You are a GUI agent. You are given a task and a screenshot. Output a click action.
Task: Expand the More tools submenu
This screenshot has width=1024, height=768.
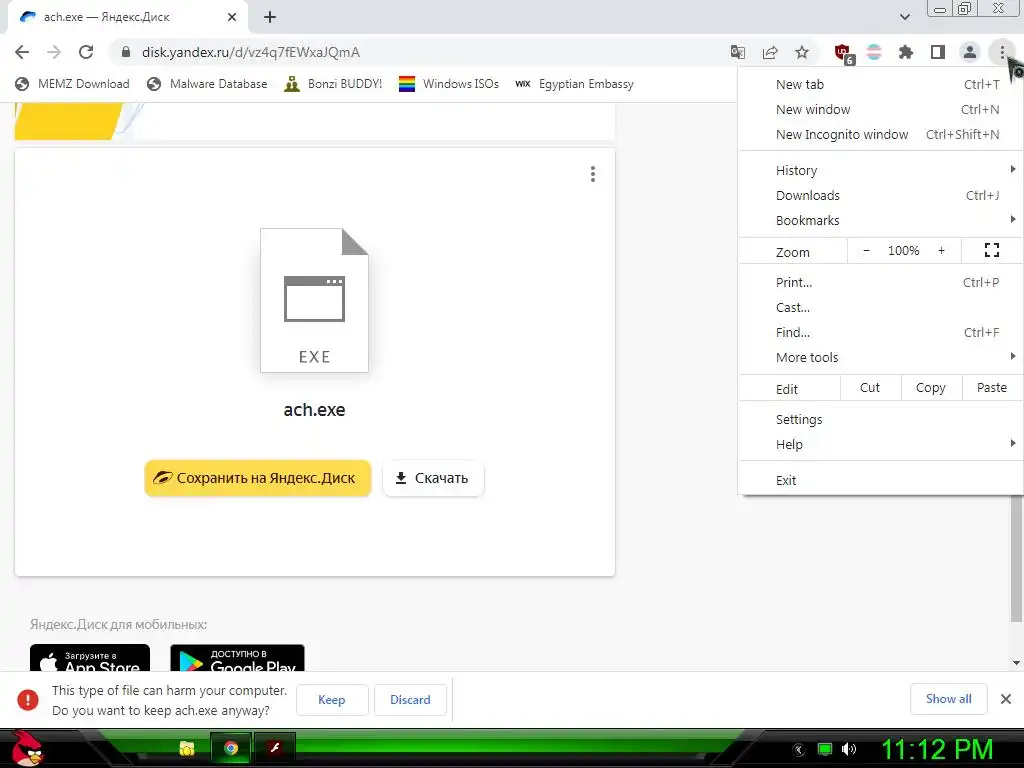tap(880, 357)
